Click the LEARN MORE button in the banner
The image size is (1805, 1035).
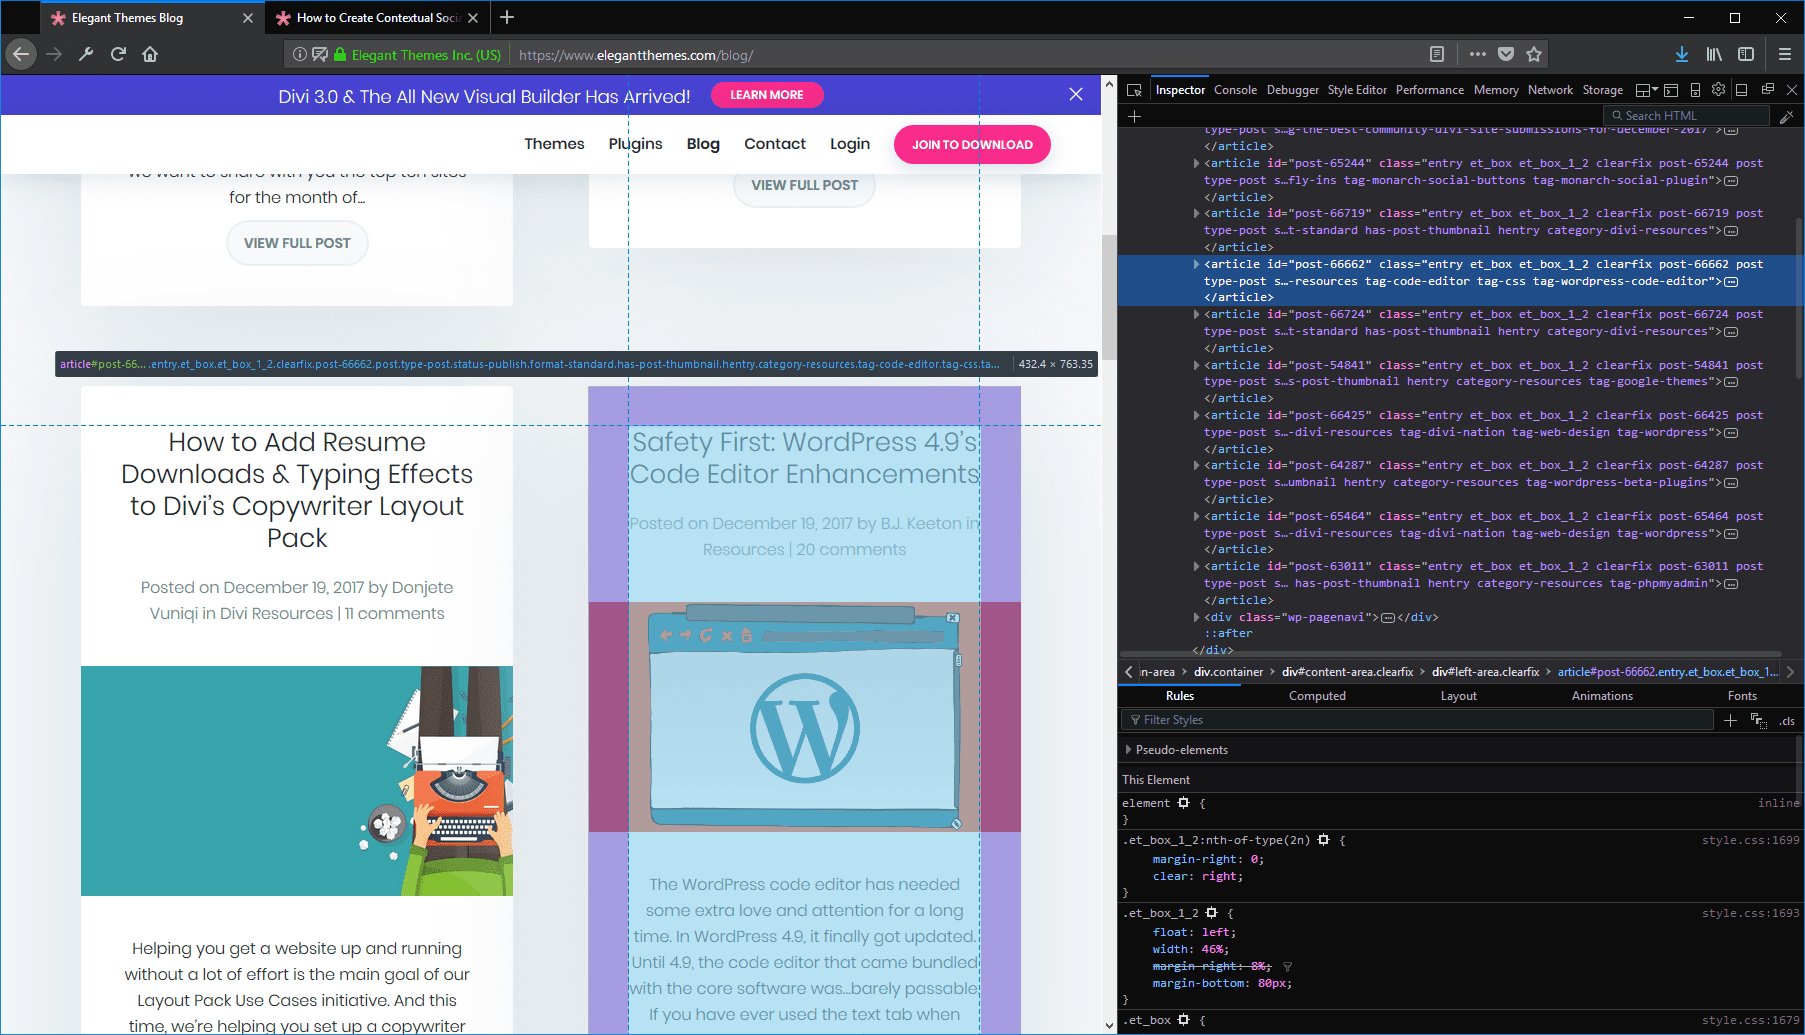pos(767,95)
